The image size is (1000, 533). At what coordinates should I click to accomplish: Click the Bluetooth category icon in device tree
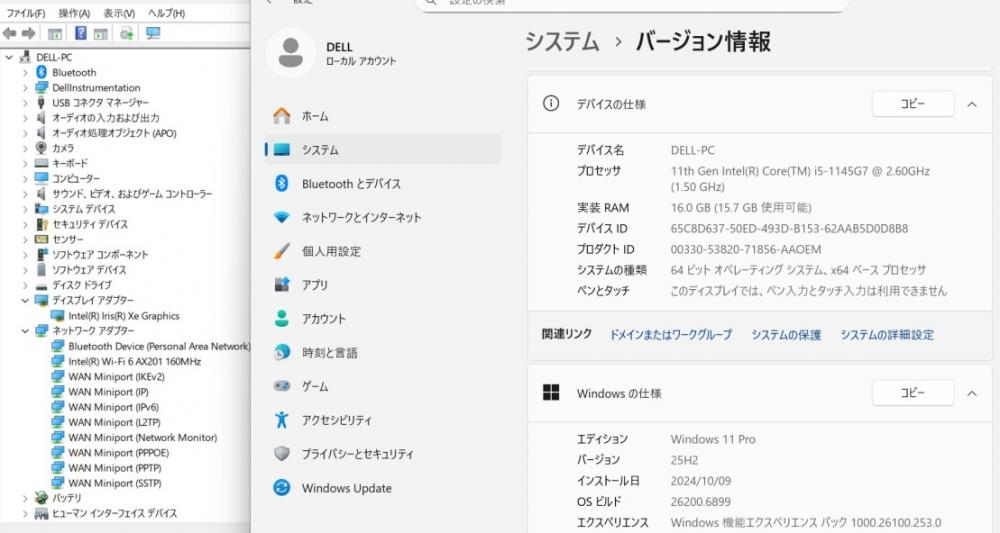(41, 72)
